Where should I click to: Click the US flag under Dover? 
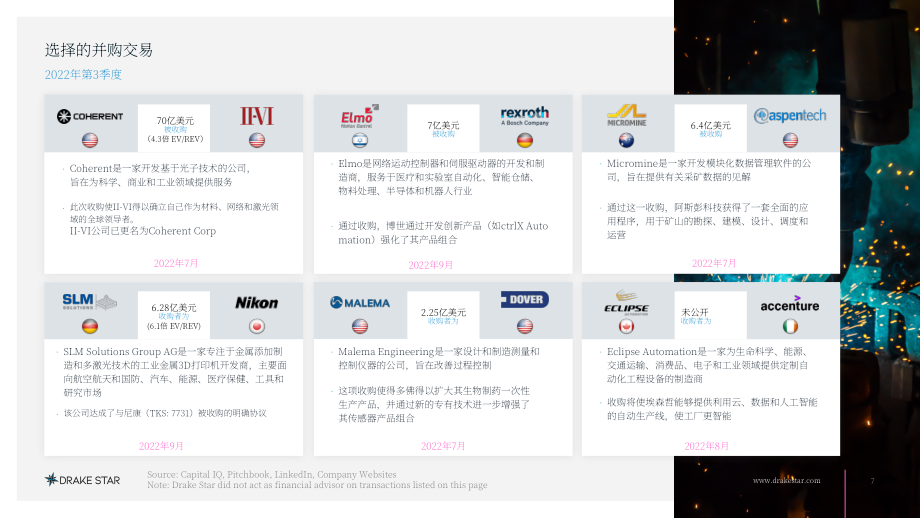525,326
